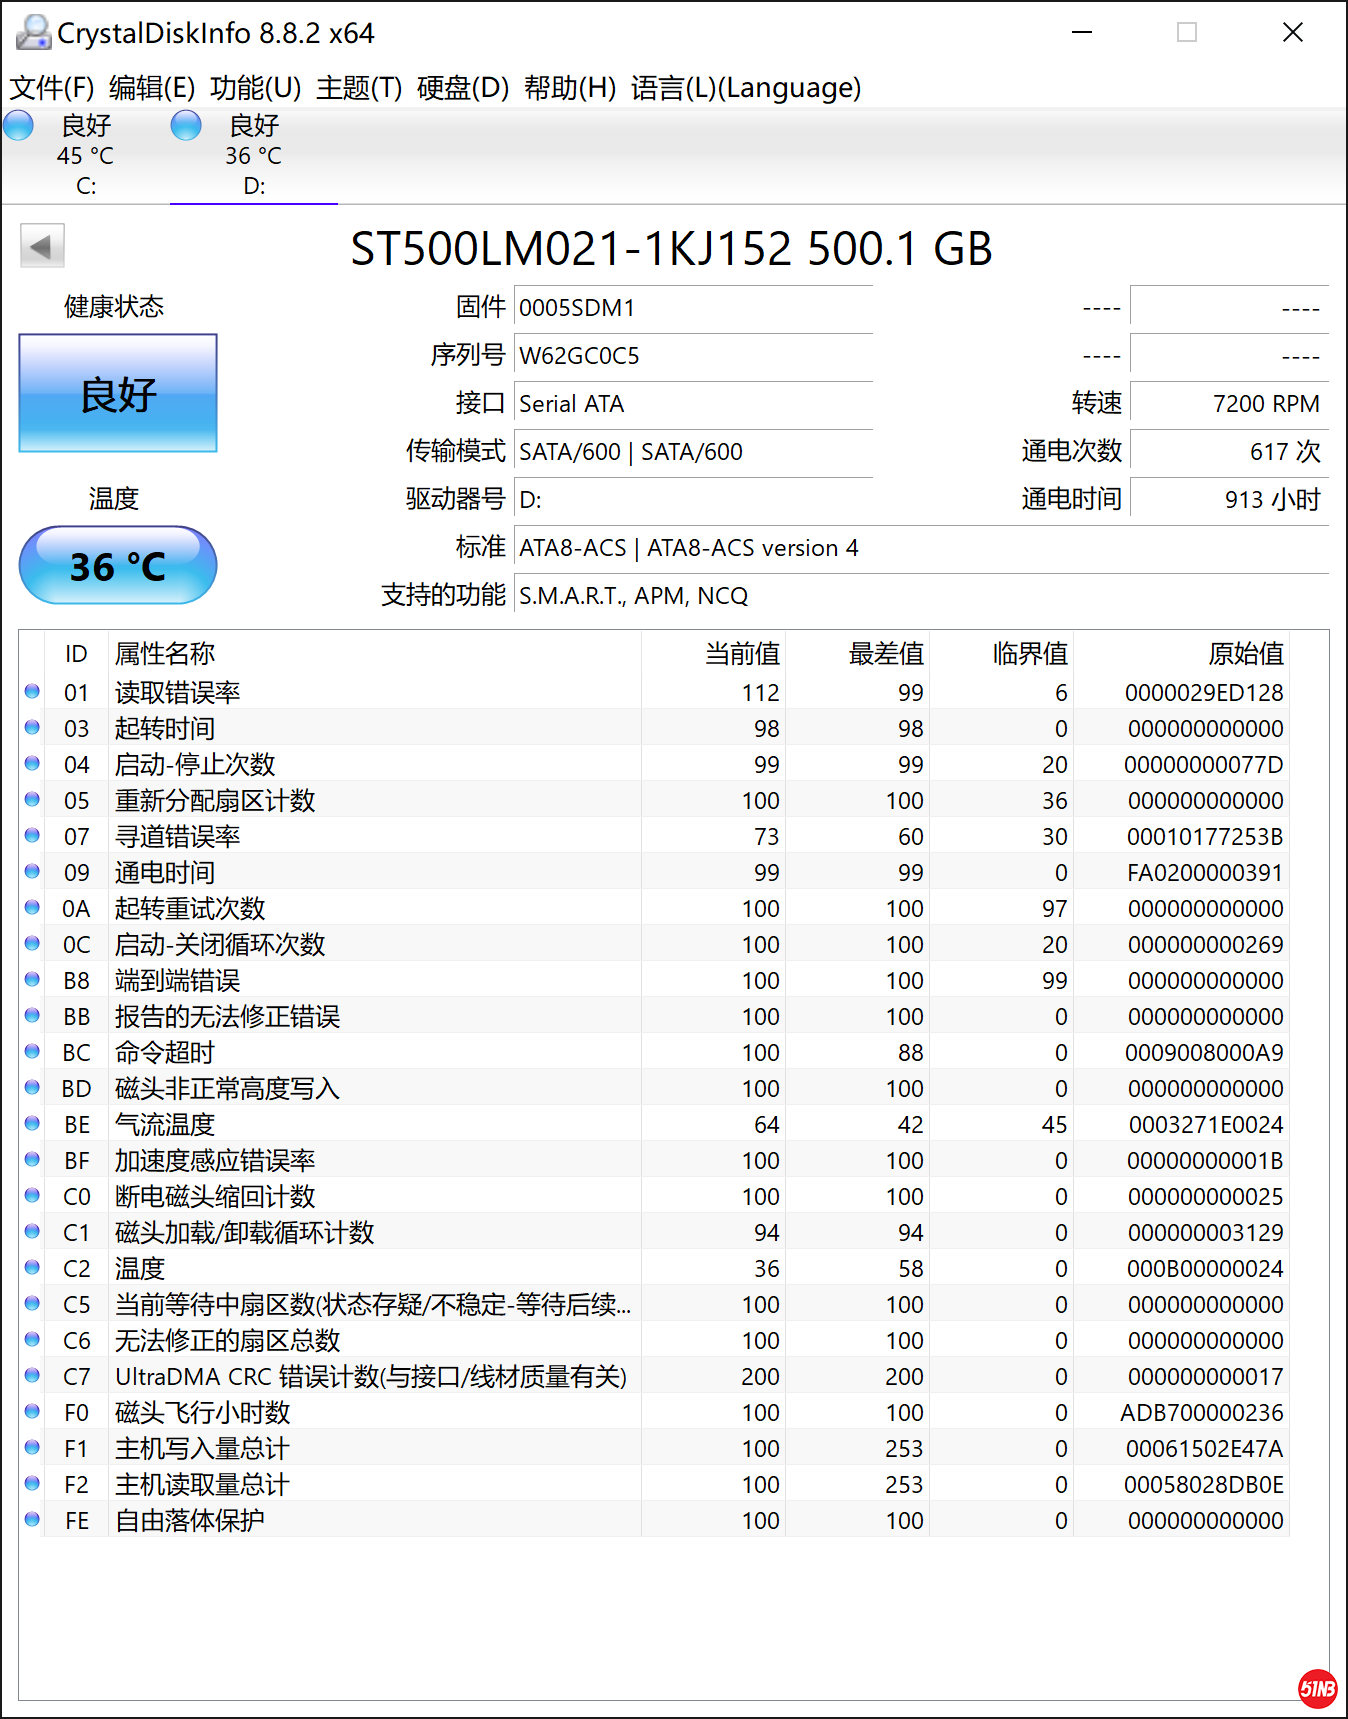Click the status dot for 主机读取量总计 row
This screenshot has height=1719, width=1348.
32,1483
